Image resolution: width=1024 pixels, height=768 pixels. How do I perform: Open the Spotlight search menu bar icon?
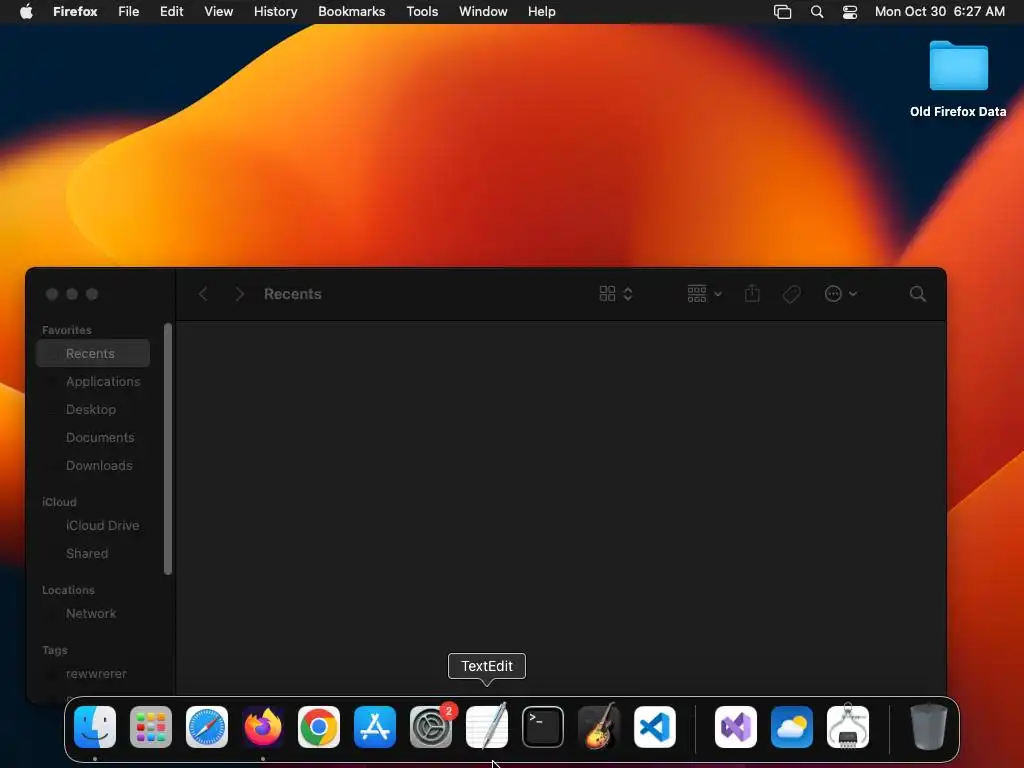(x=816, y=12)
